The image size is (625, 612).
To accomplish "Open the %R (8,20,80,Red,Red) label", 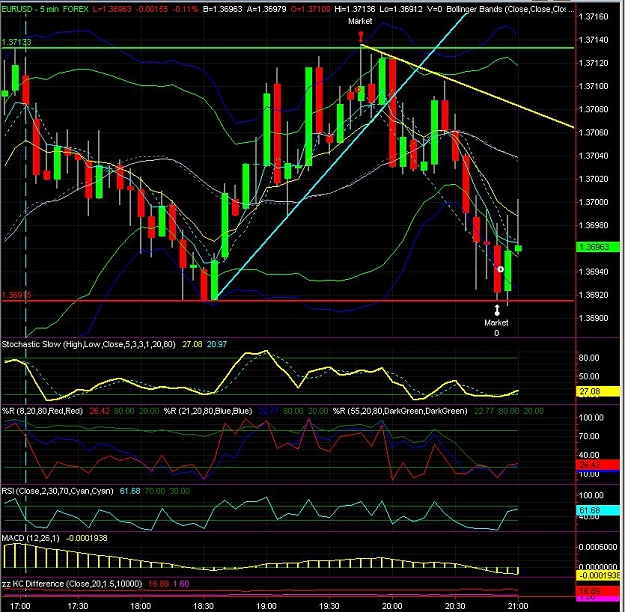I will click(42, 411).
